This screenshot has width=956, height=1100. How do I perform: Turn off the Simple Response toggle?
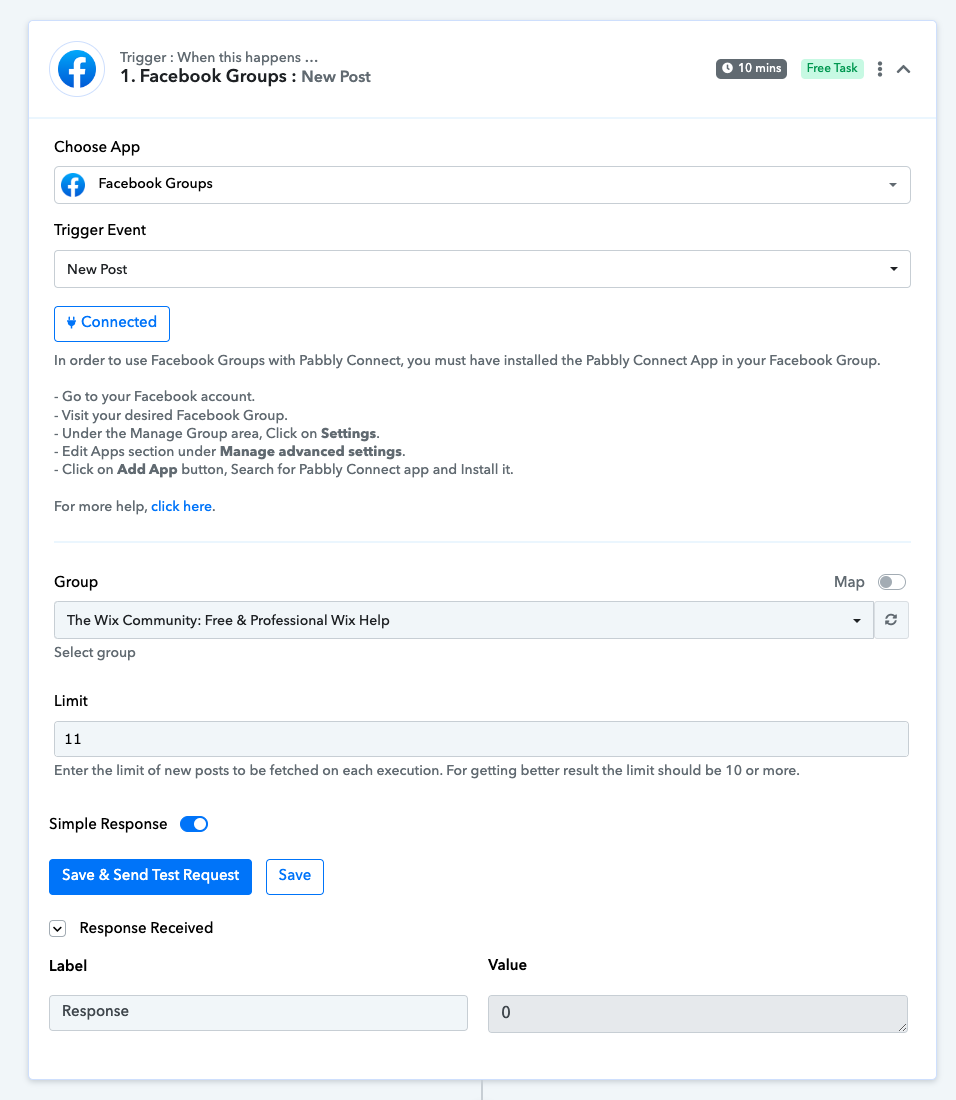click(x=194, y=824)
